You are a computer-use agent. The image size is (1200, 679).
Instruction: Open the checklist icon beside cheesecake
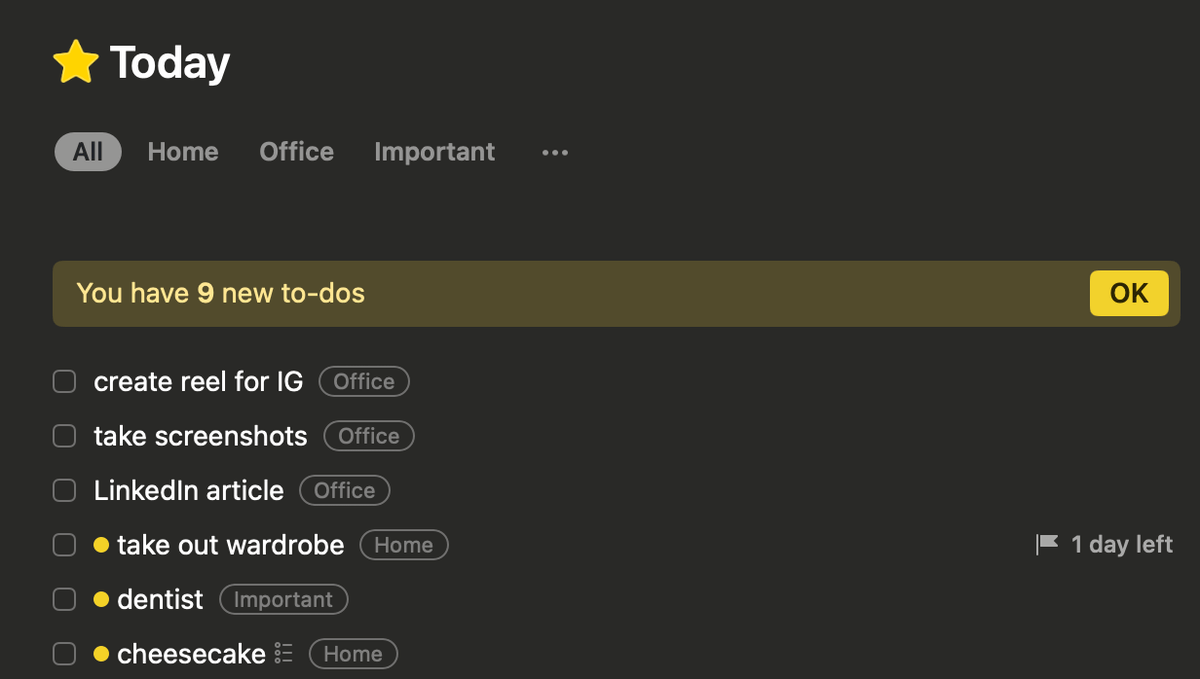pyautogui.click(x=282, y=652)
